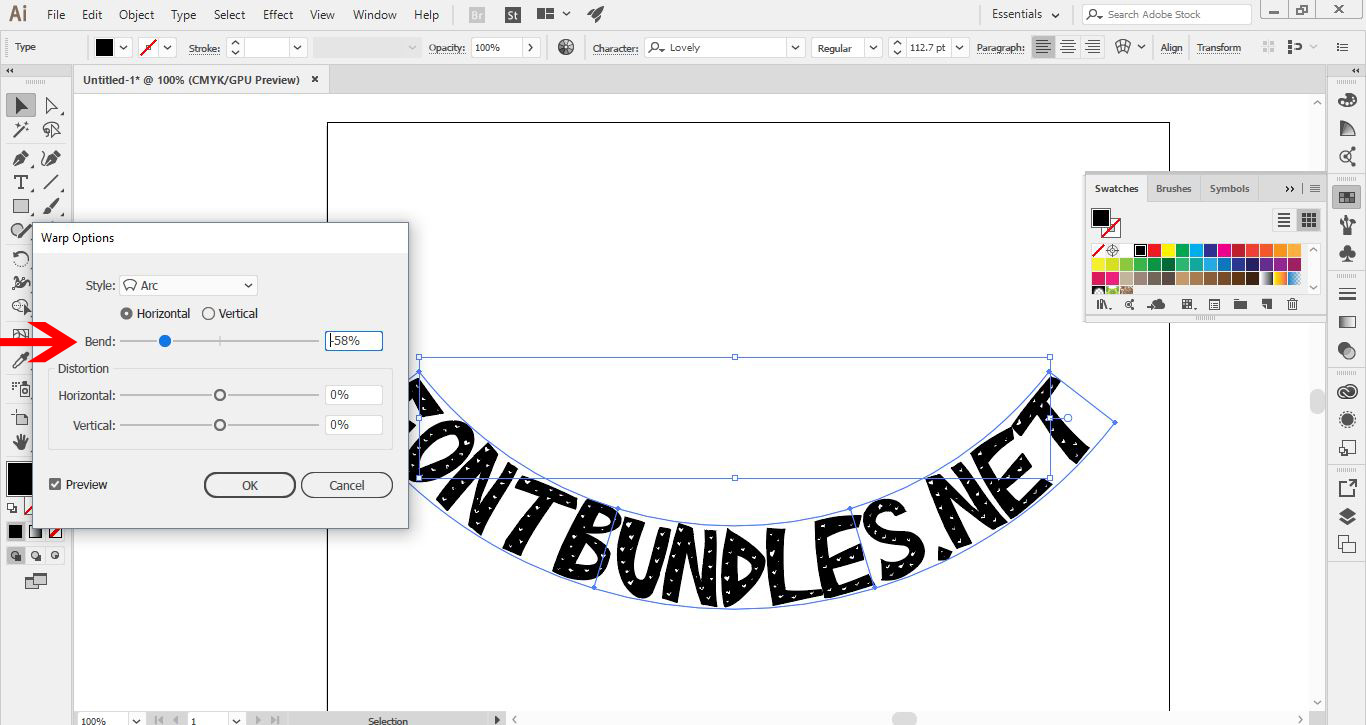The height and width of the screenshot is (725, 1366).
Task: Open the stroke weight dropdown
Action: 298,47
